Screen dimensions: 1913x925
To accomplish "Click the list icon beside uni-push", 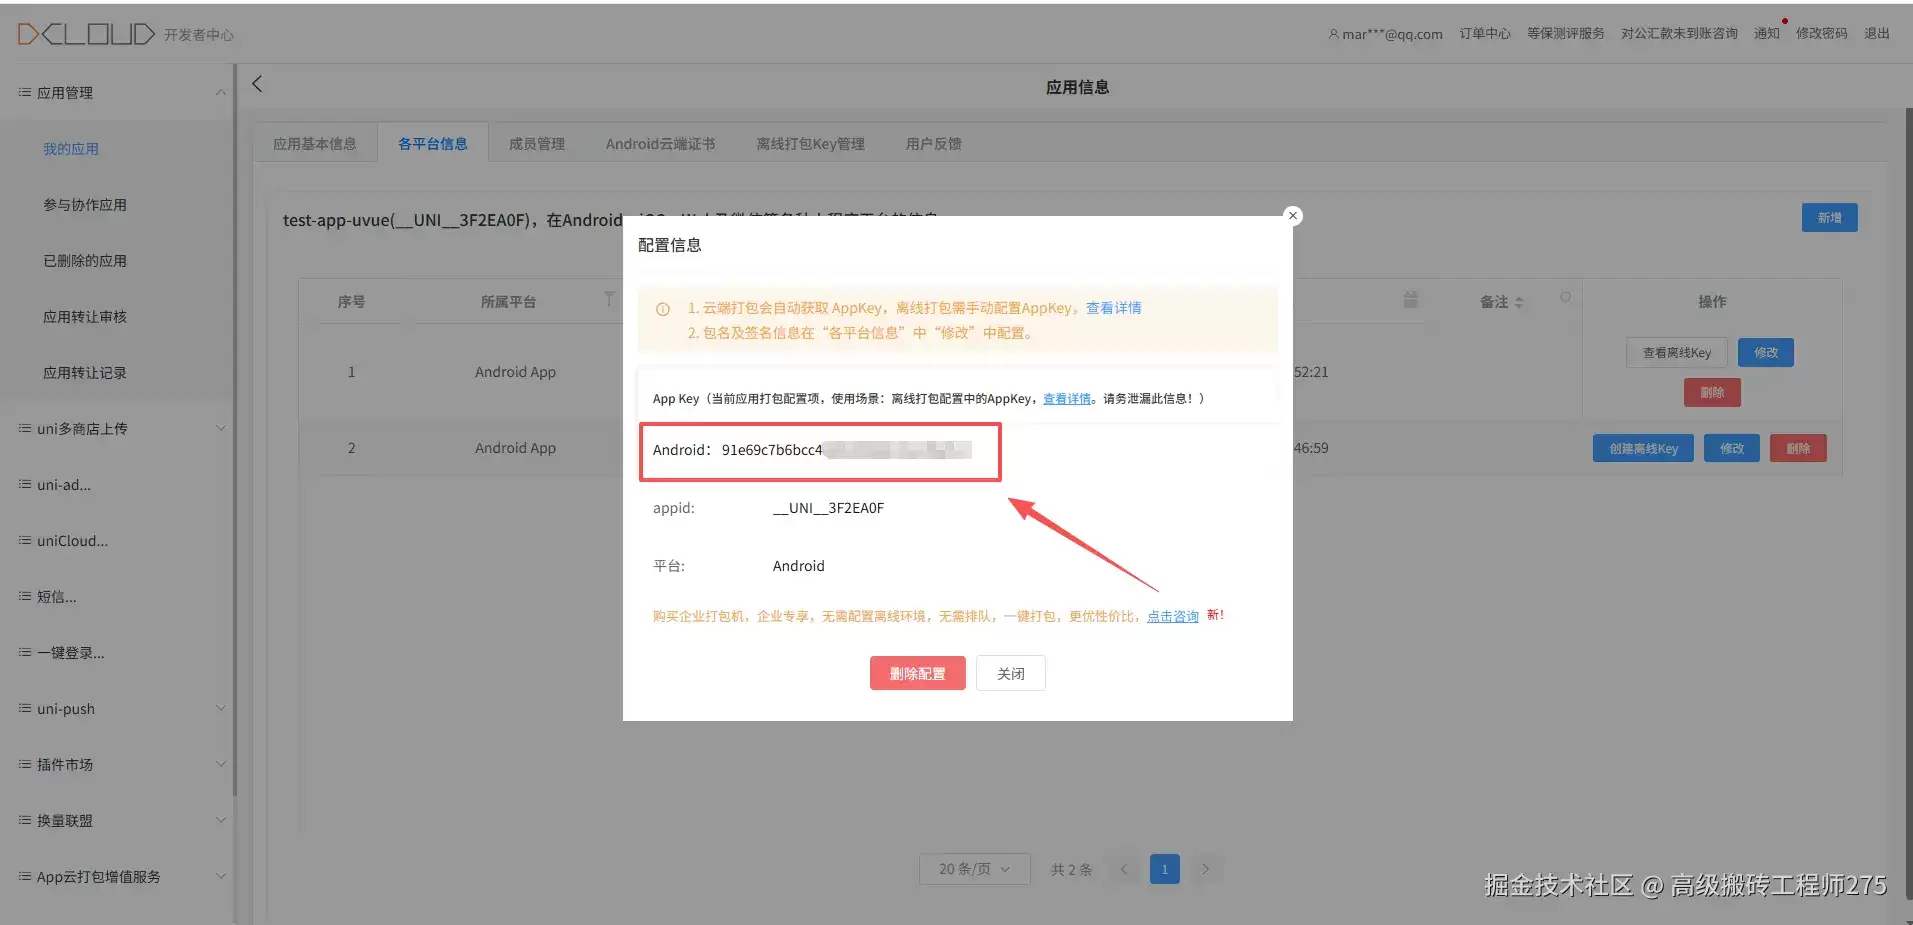I will tap(24, 708).
